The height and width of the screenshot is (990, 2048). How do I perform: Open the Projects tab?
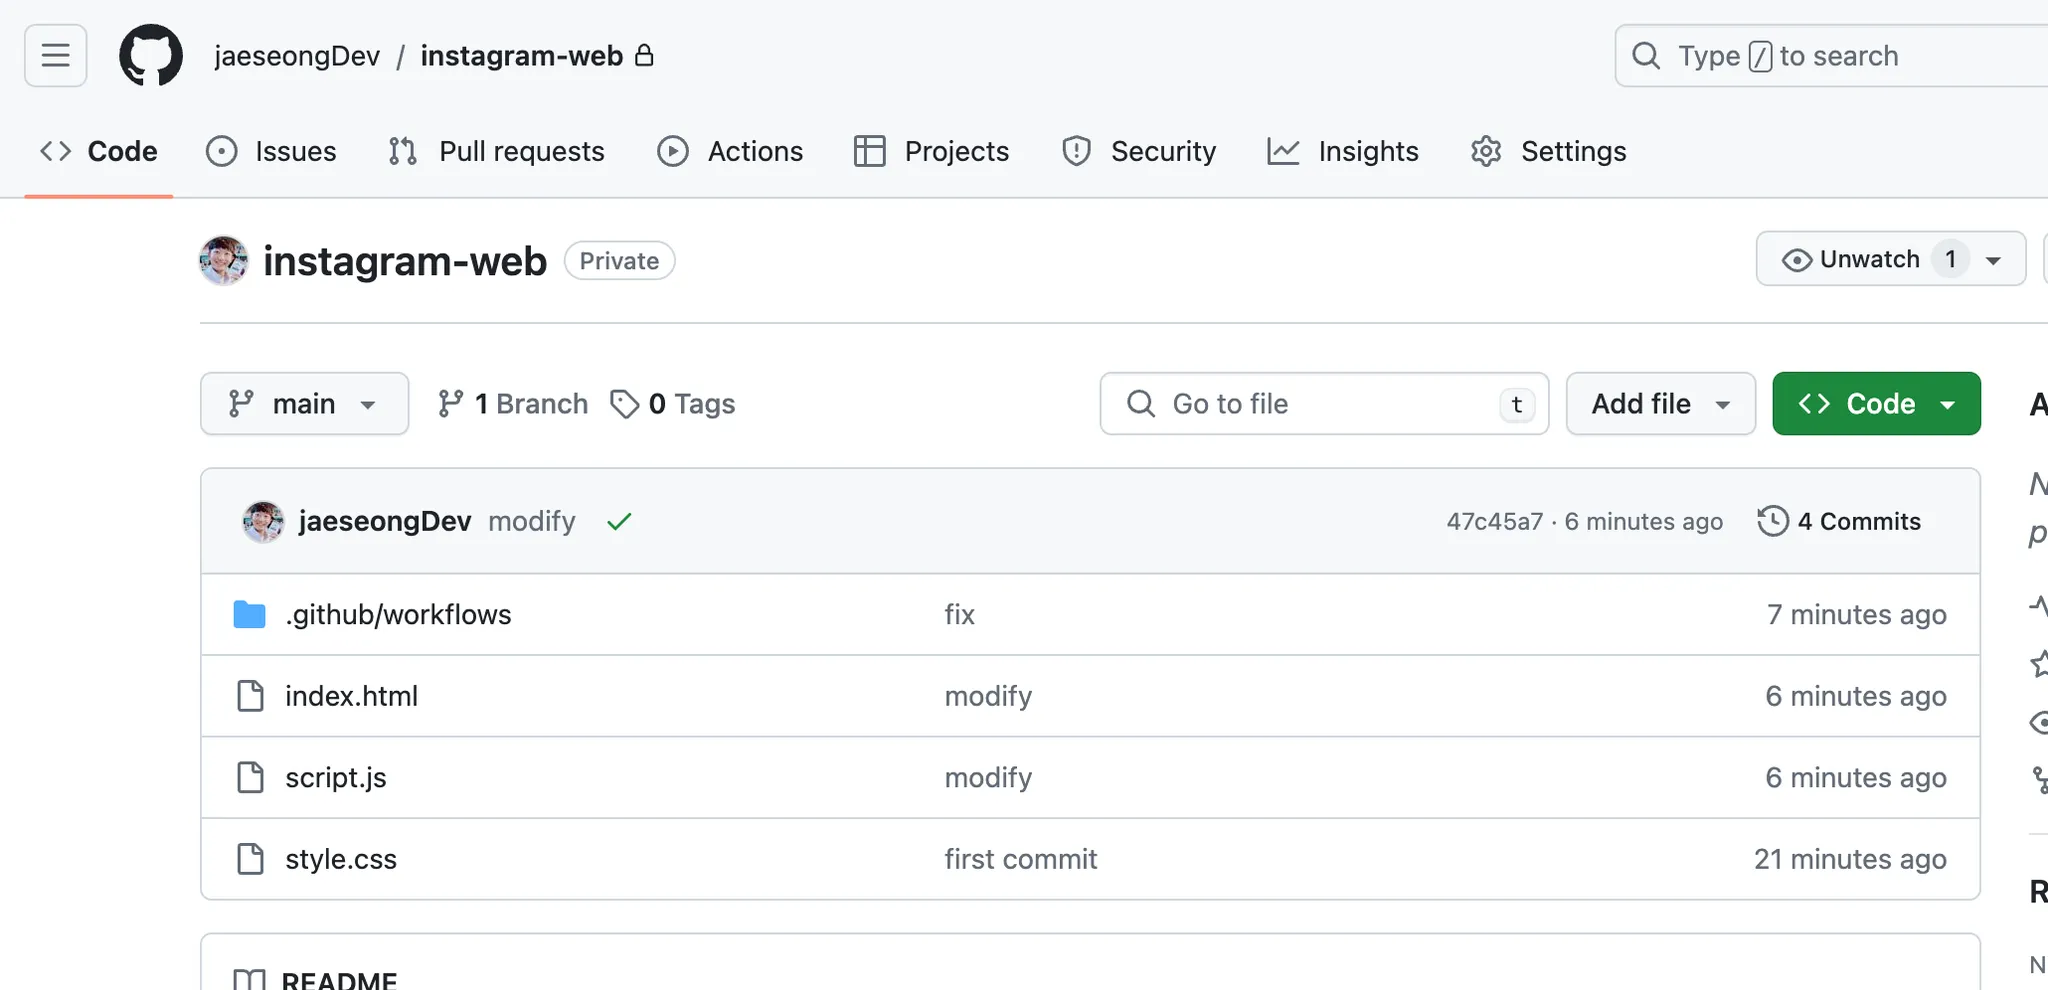[932, 151]
